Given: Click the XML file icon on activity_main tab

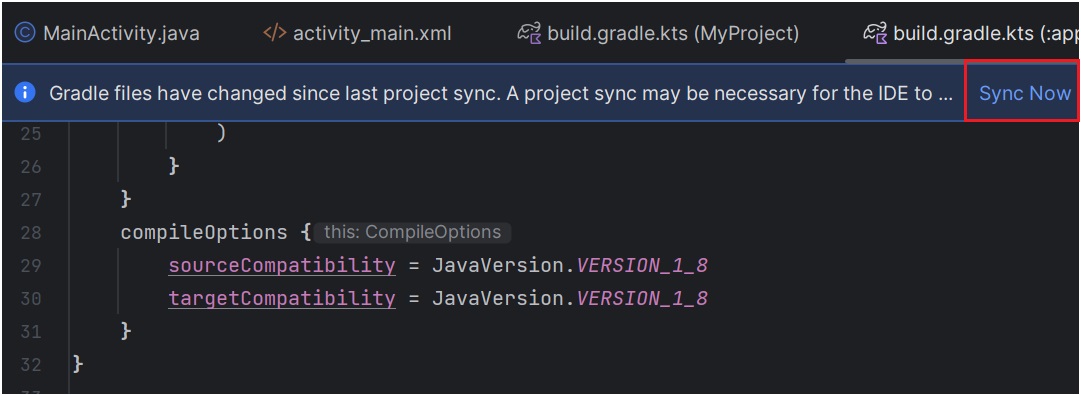Looking at the screenshot, I should pos(274,32).
